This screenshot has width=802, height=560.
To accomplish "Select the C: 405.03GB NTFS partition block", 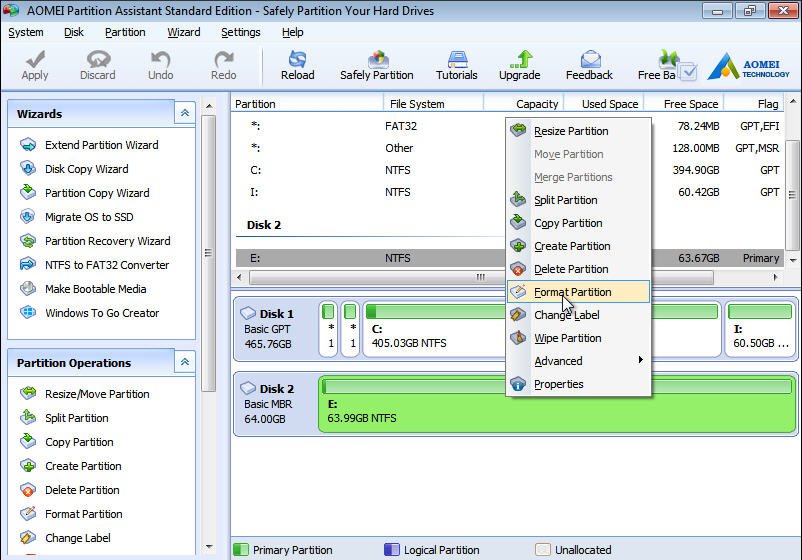I will click(542, 329).
